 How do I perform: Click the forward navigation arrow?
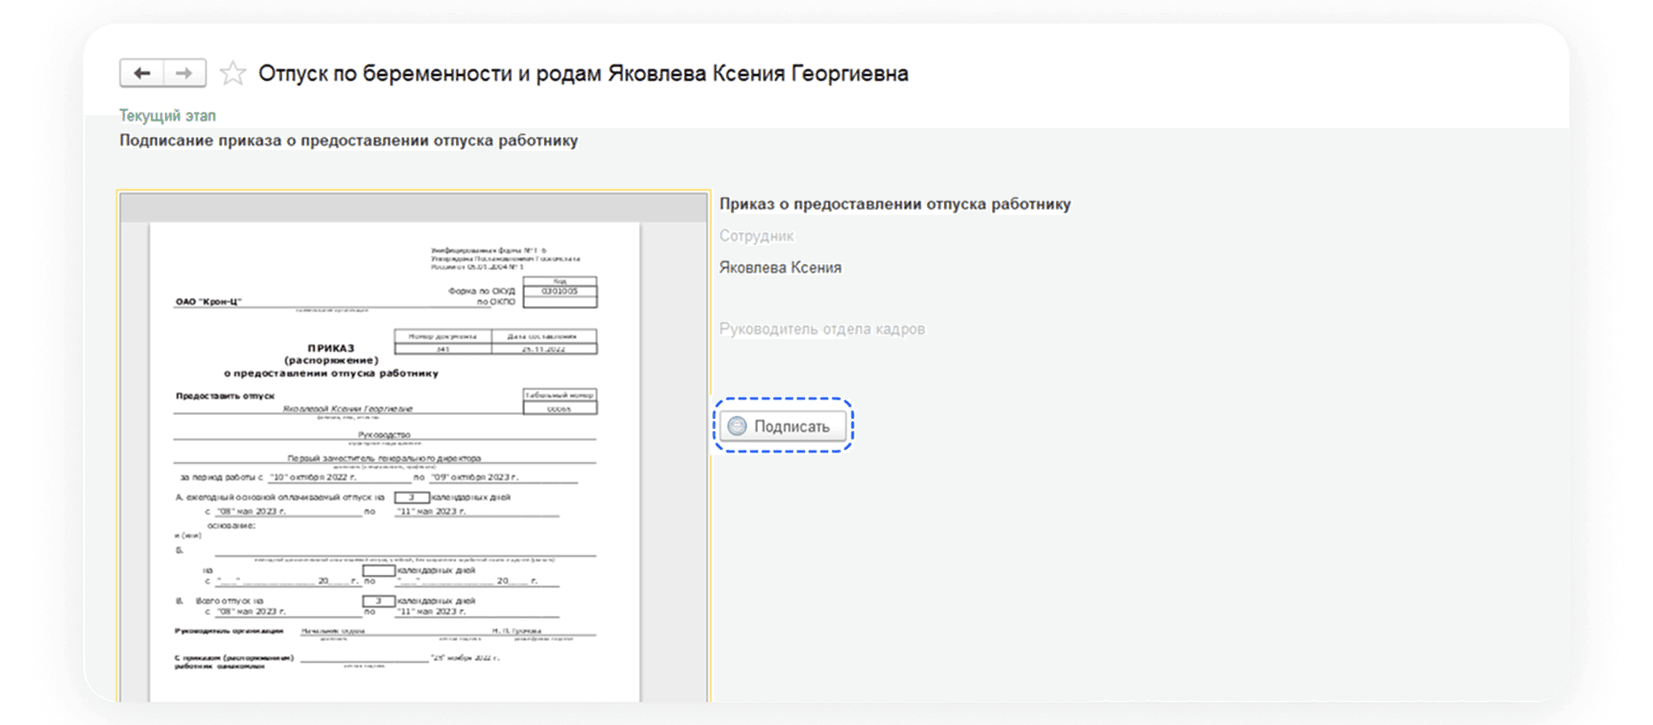[x=184, y=73]
